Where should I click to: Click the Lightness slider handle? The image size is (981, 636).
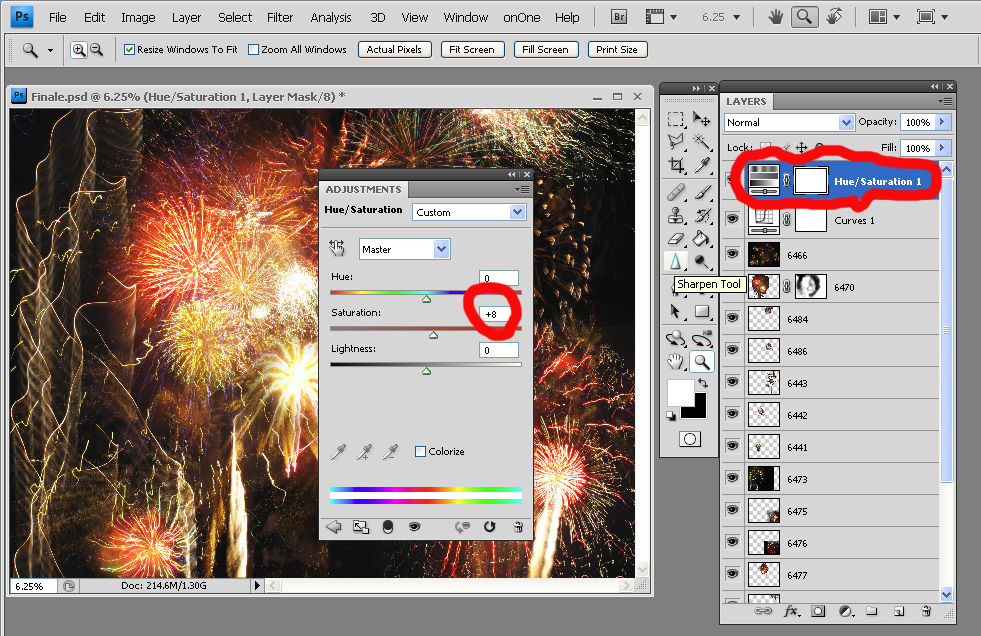pyautogui.click(x=426, y=371)
